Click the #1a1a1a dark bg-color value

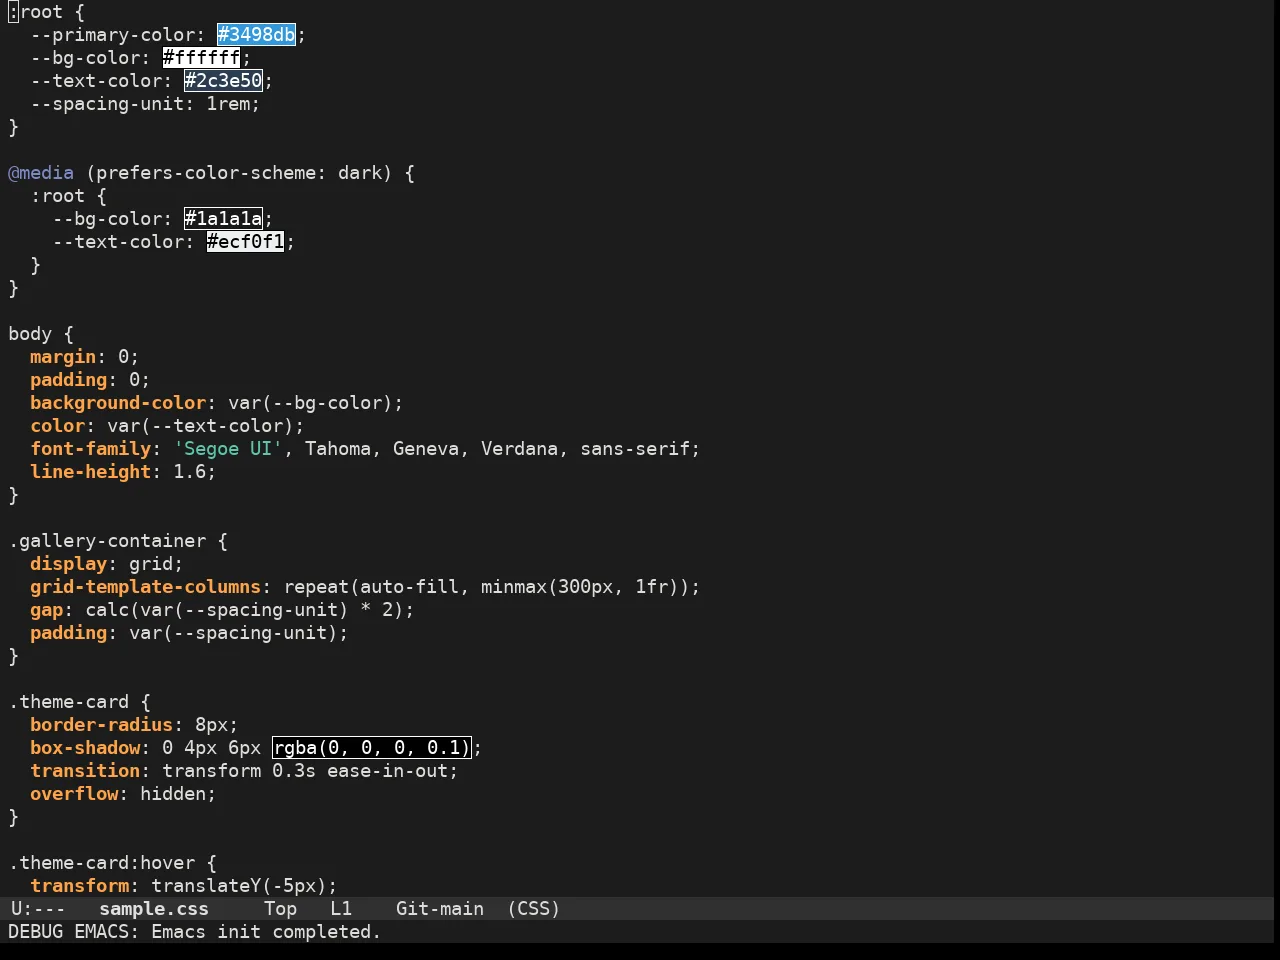(224, 219)
